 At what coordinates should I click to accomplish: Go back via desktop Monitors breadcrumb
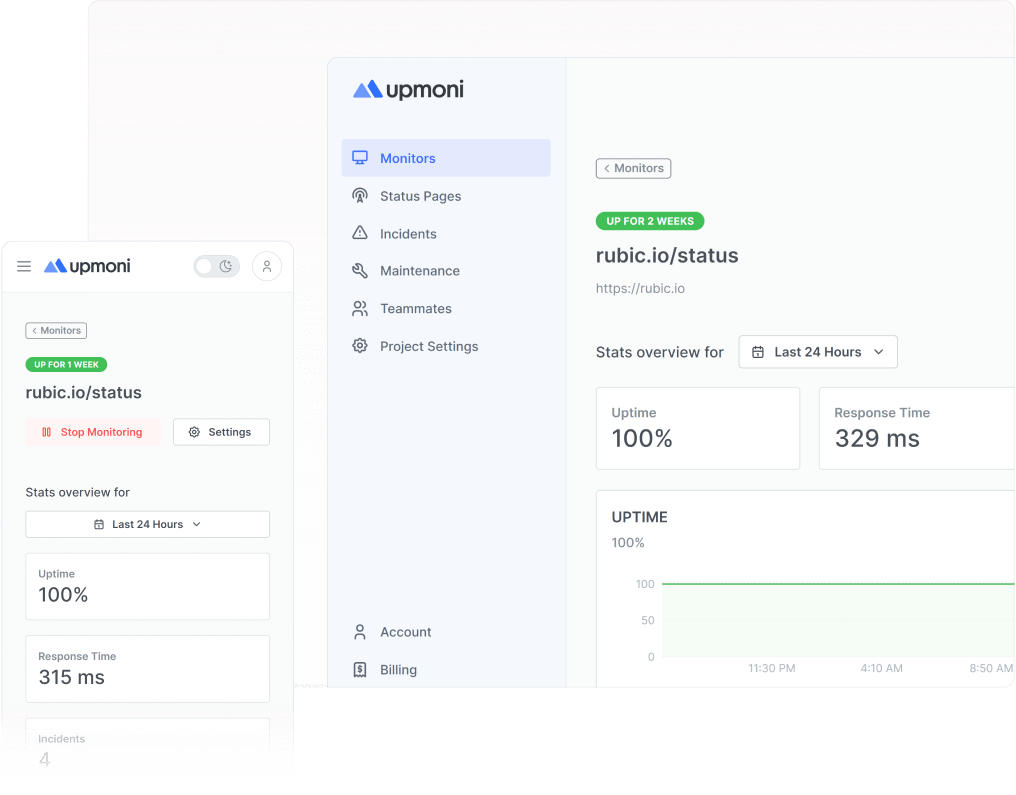point(633,168)
